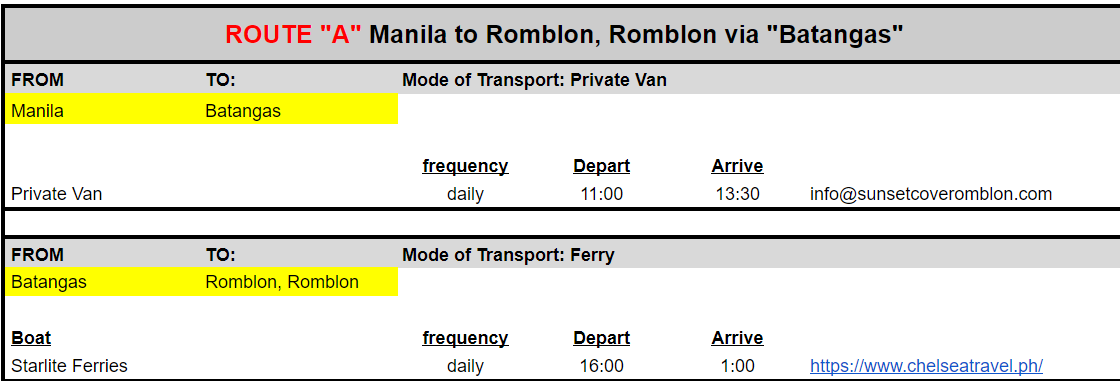This screenshot has height=381, width=1120.
Task: Click the daily frequency for Starlite Ferries
Action: click(x=465, y=366)
